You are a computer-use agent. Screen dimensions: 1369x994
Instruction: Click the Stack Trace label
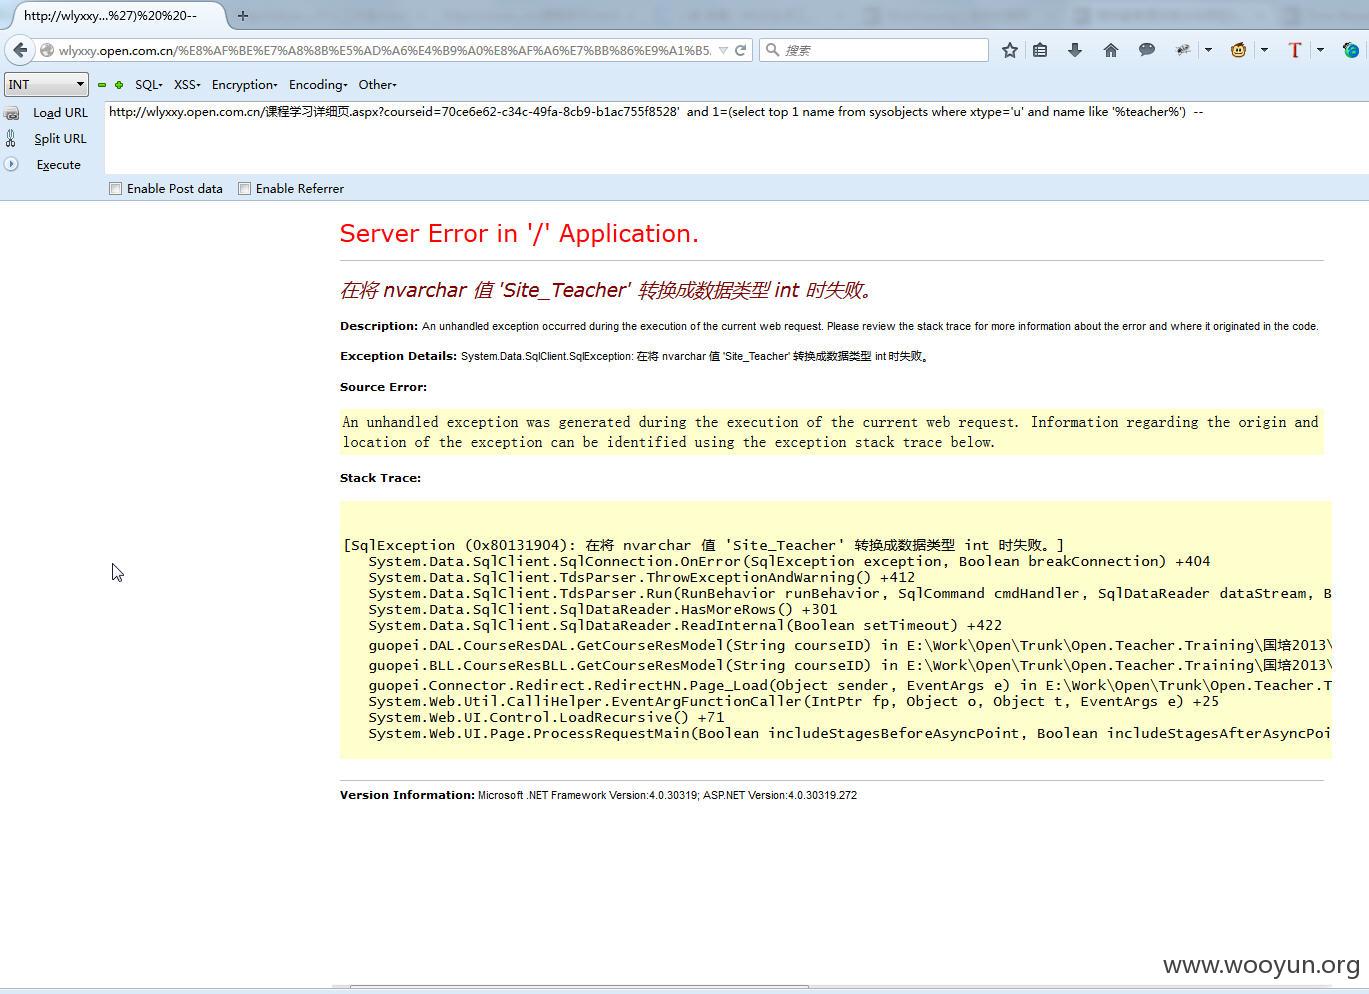pos(380,478)
